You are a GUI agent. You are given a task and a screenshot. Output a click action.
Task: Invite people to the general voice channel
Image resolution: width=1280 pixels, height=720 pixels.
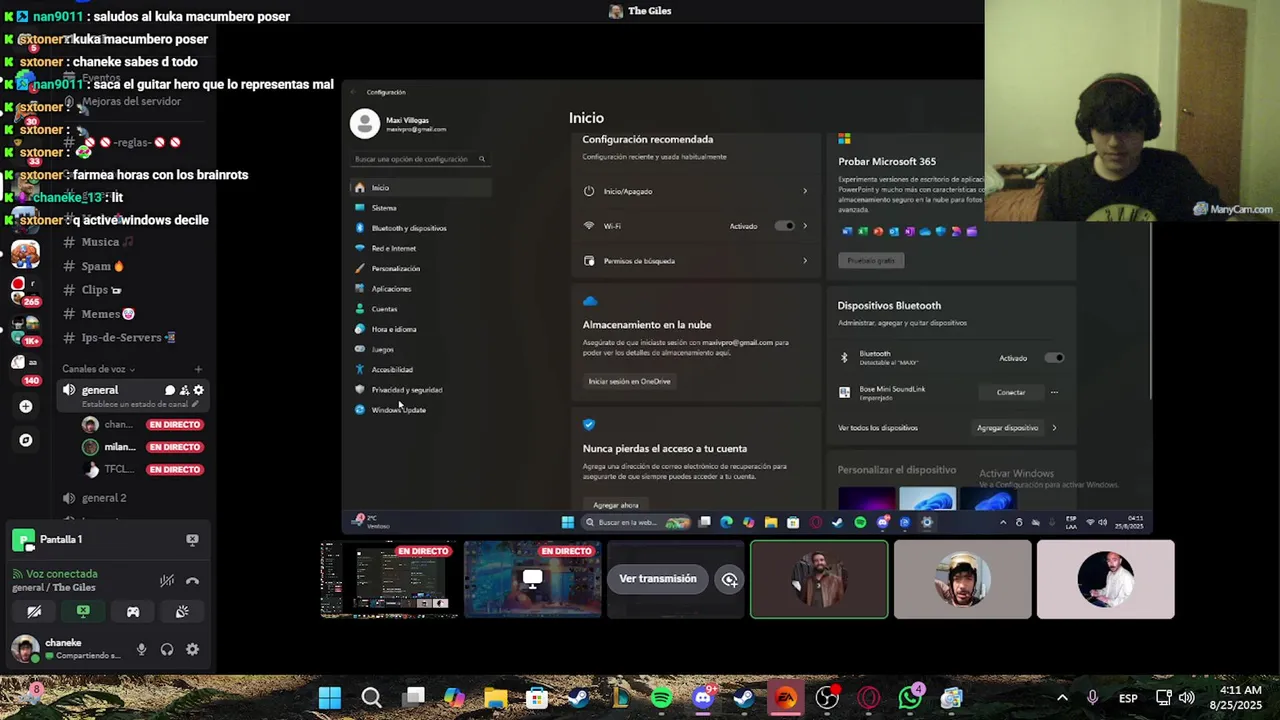coord(184,391)
